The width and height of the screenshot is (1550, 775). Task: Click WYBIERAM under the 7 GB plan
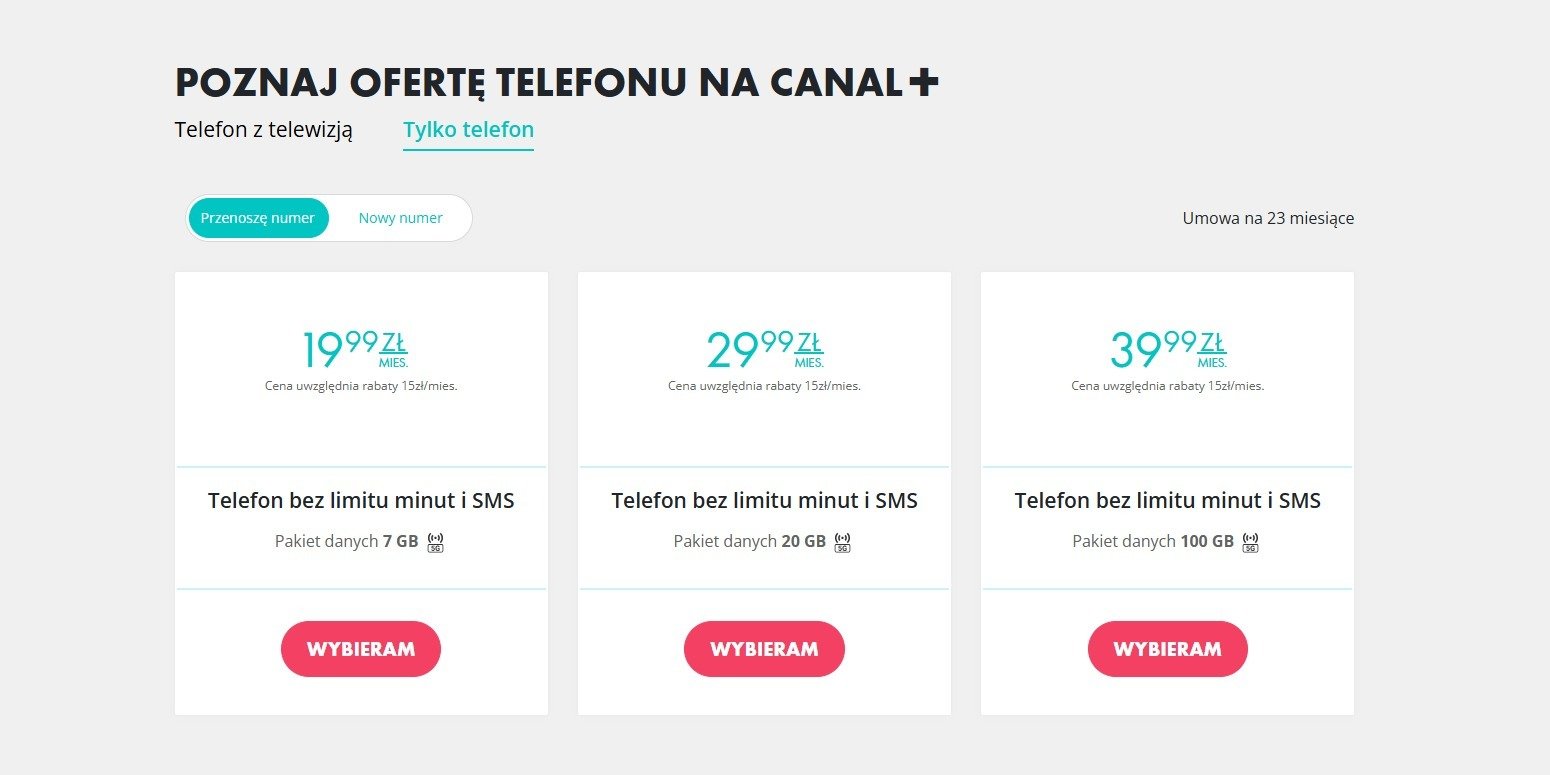point(360,648)
